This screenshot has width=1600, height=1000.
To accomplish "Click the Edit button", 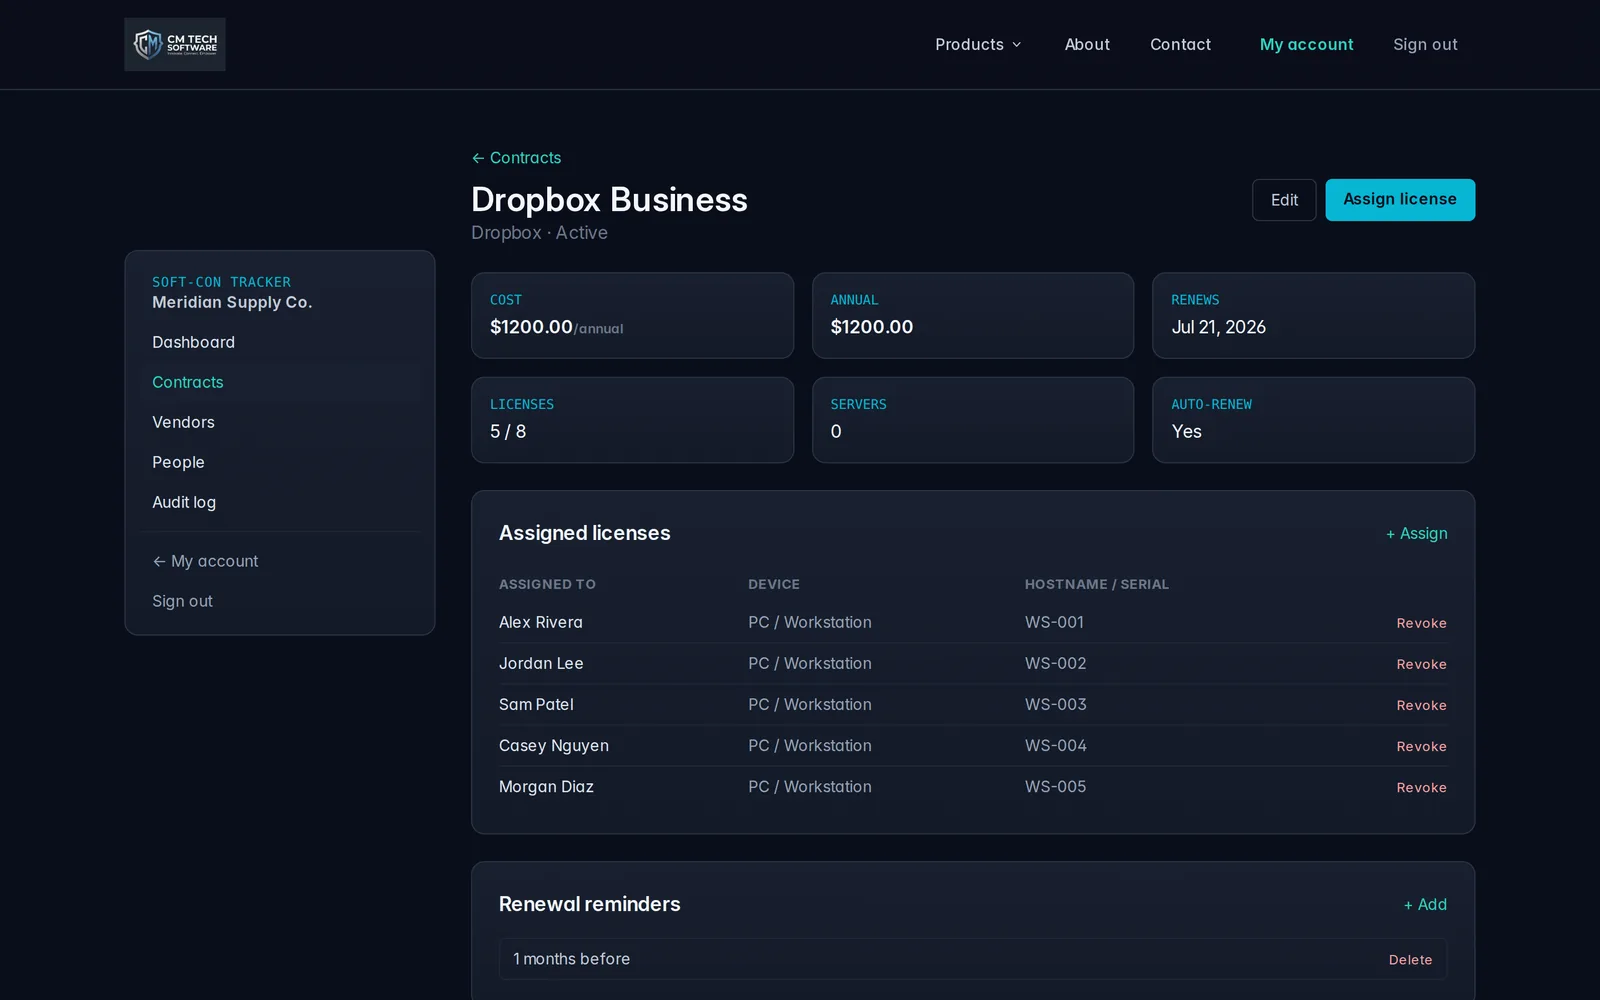I will 1284,200.
